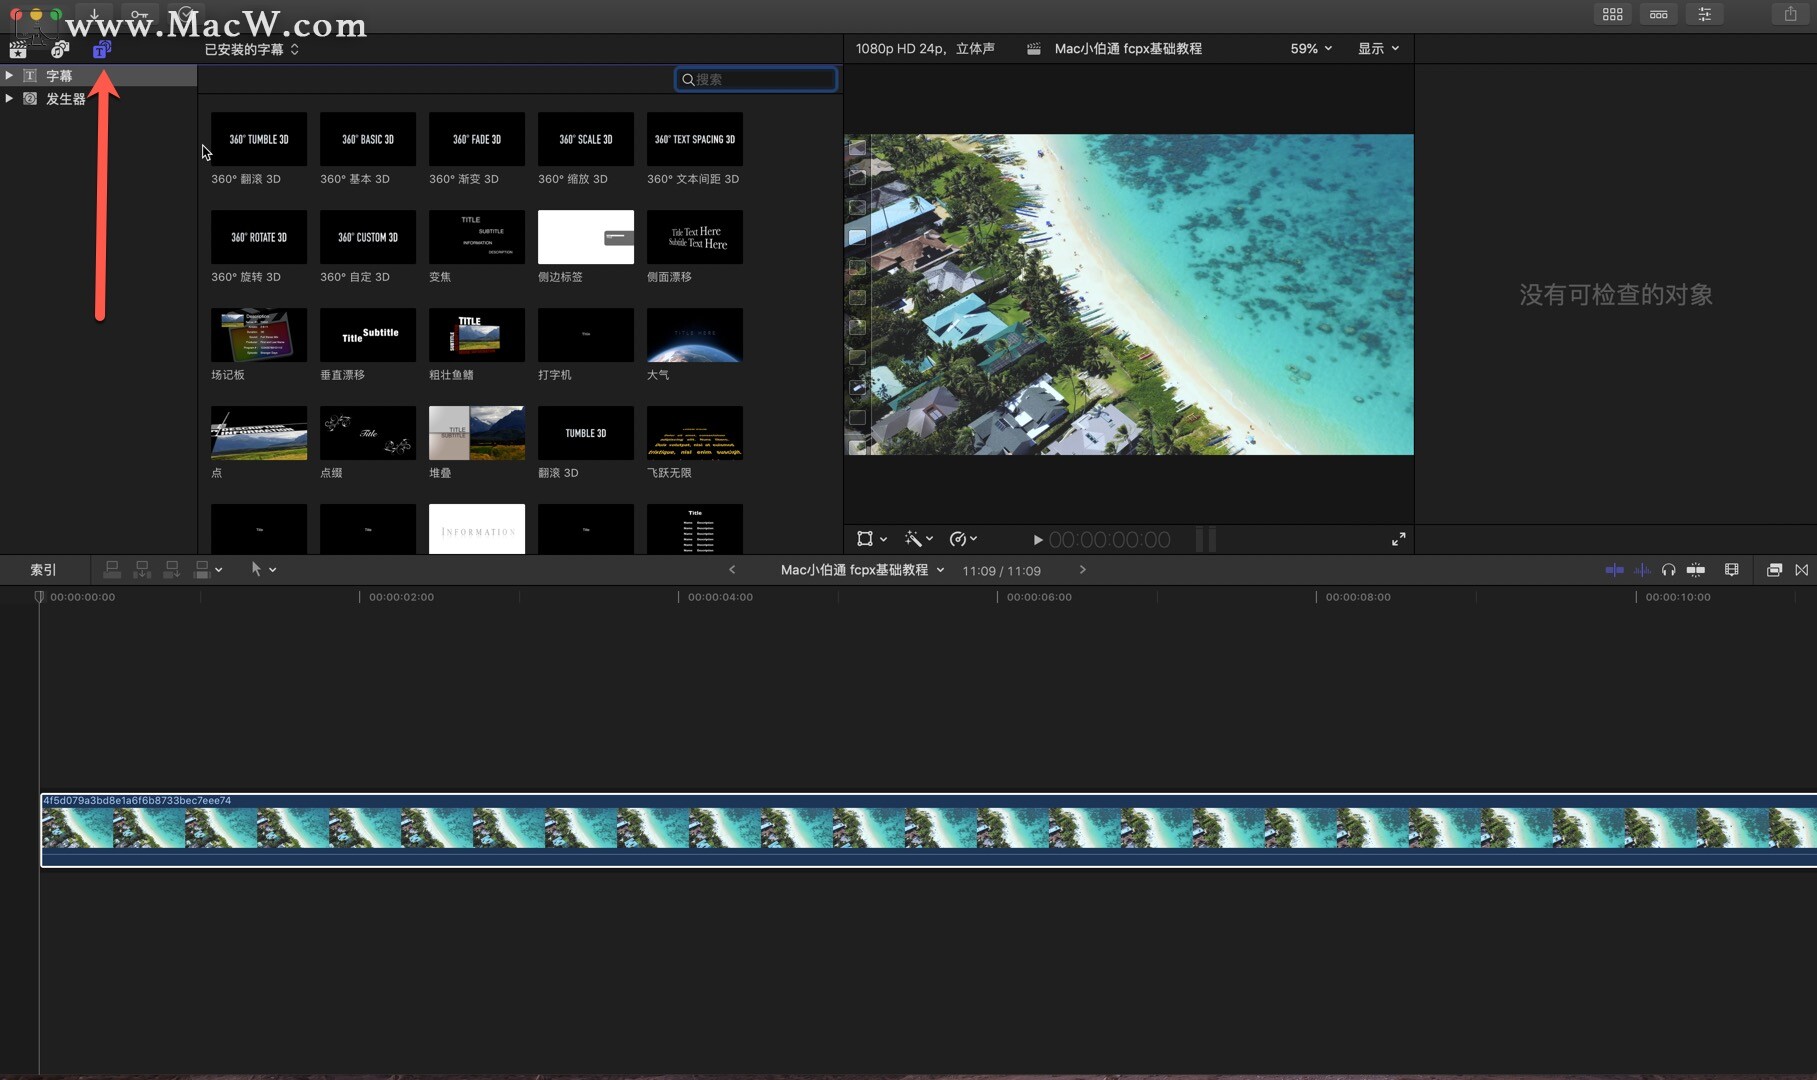Screen dimensions: 1817x1080
Task: Enable solo with the headphones icon
Action: click(x=1668, y=570)
